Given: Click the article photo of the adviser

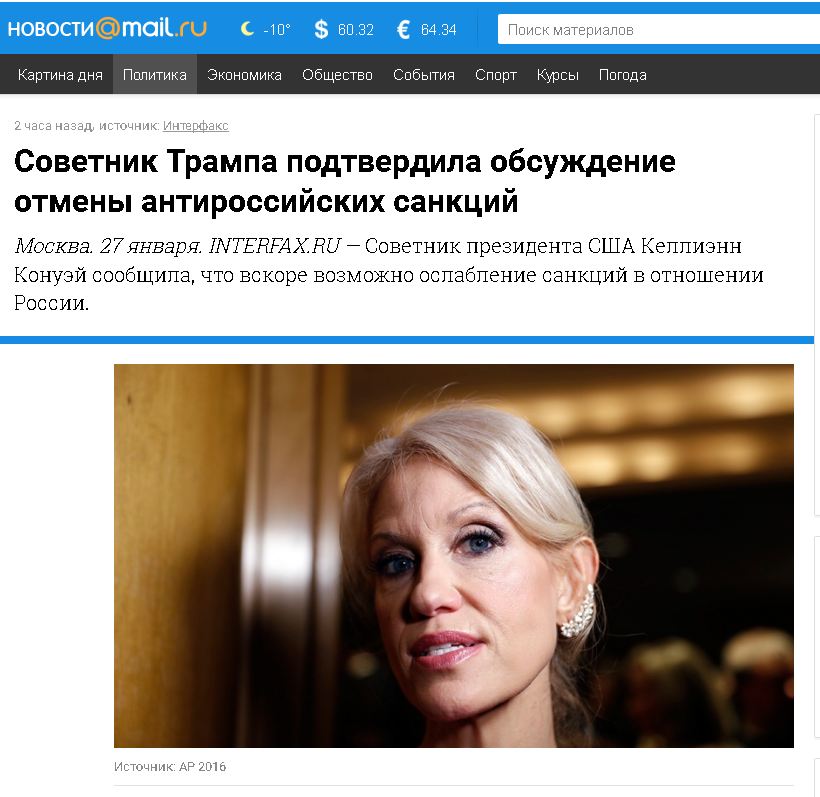Looking at the screenshot, I should [453, 555].
